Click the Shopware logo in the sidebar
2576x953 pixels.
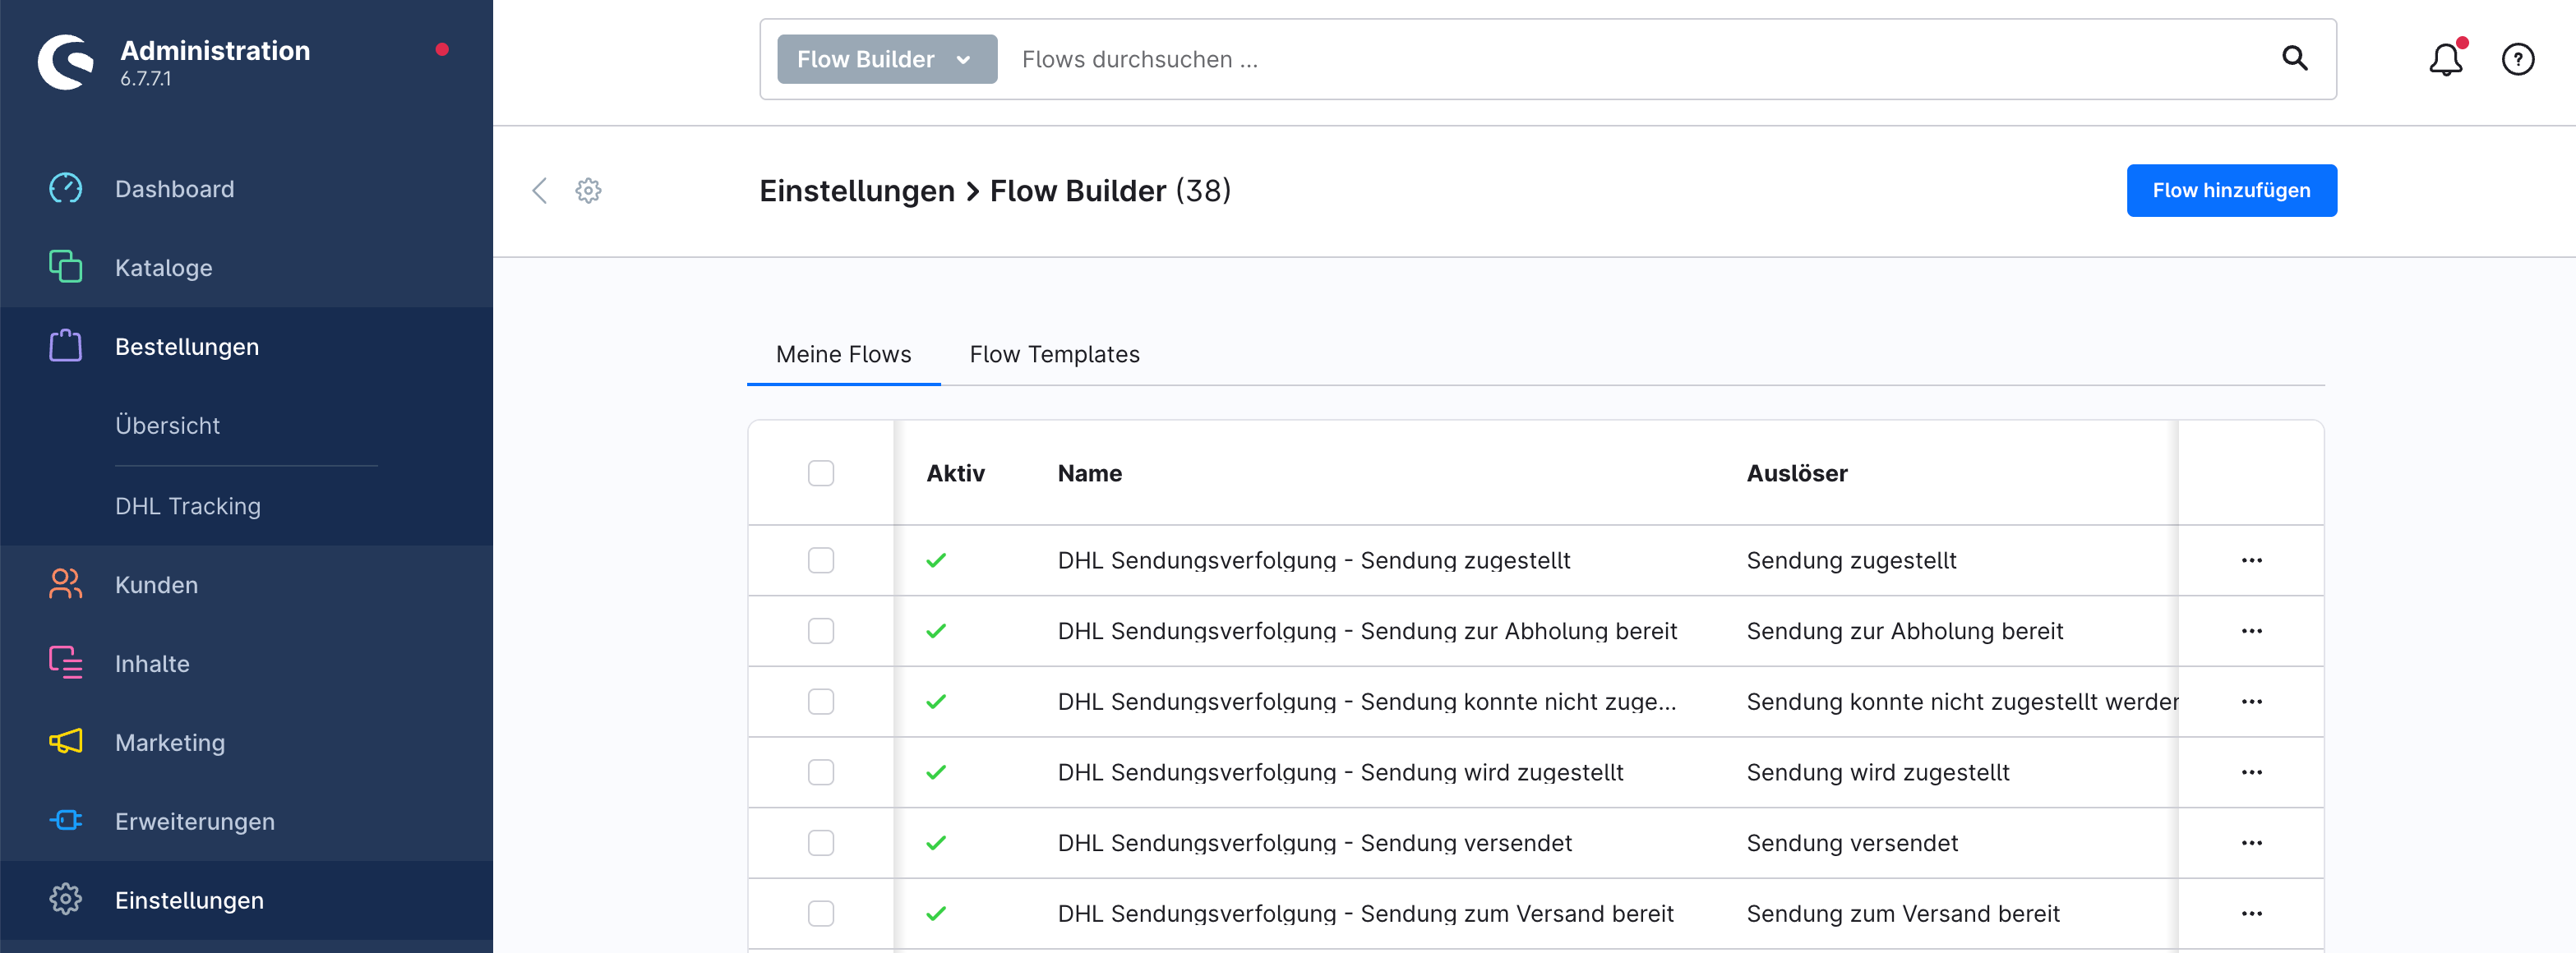pos(66,62)
